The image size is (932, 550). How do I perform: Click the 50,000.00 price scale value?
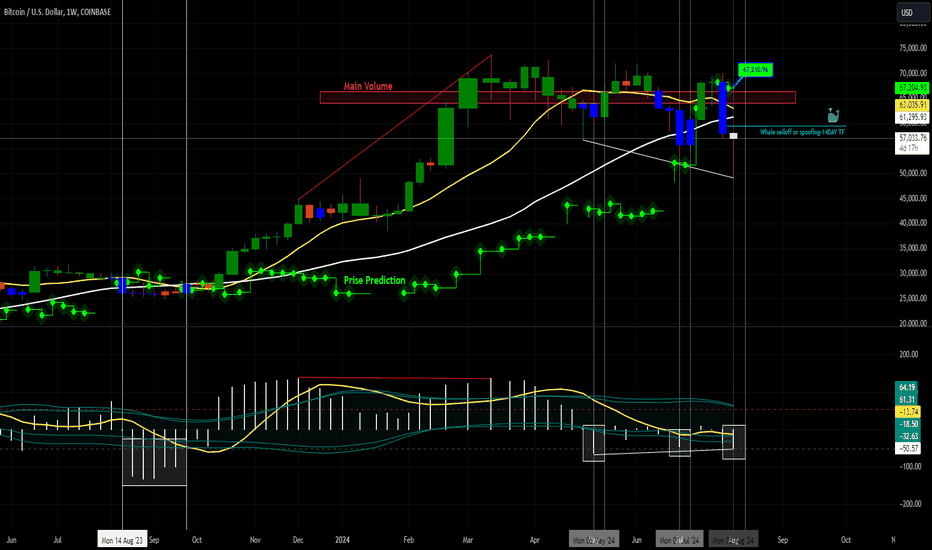point(912,173)
